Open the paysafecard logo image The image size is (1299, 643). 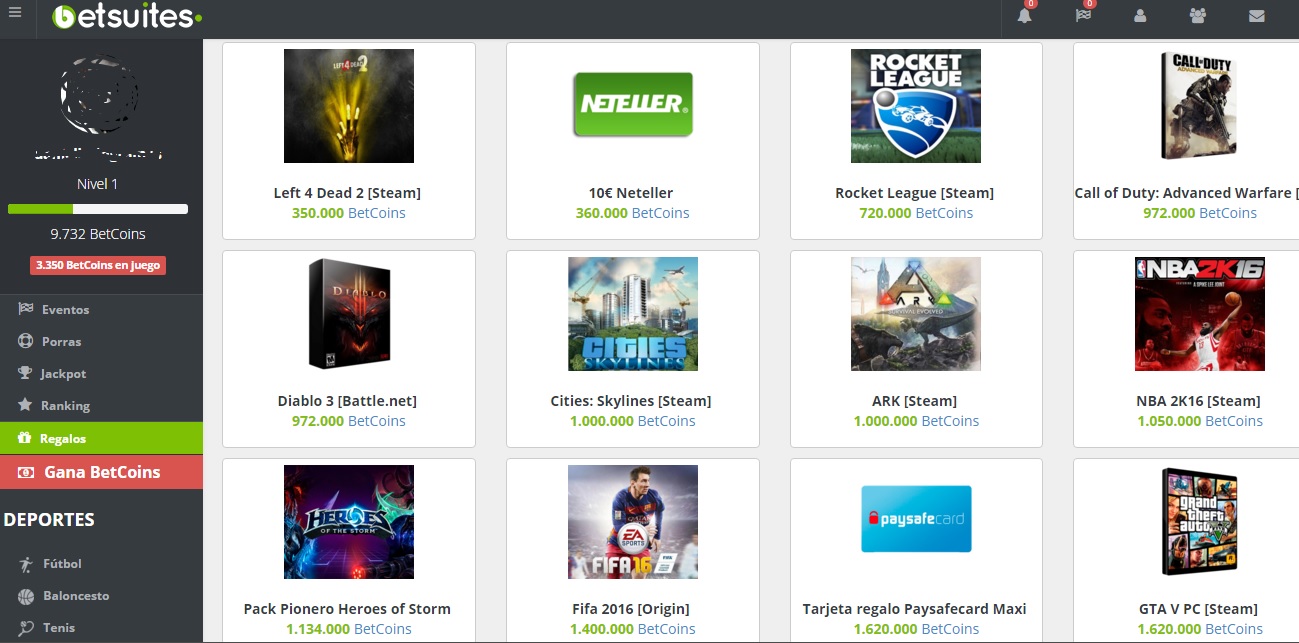(x=916, y=519)
